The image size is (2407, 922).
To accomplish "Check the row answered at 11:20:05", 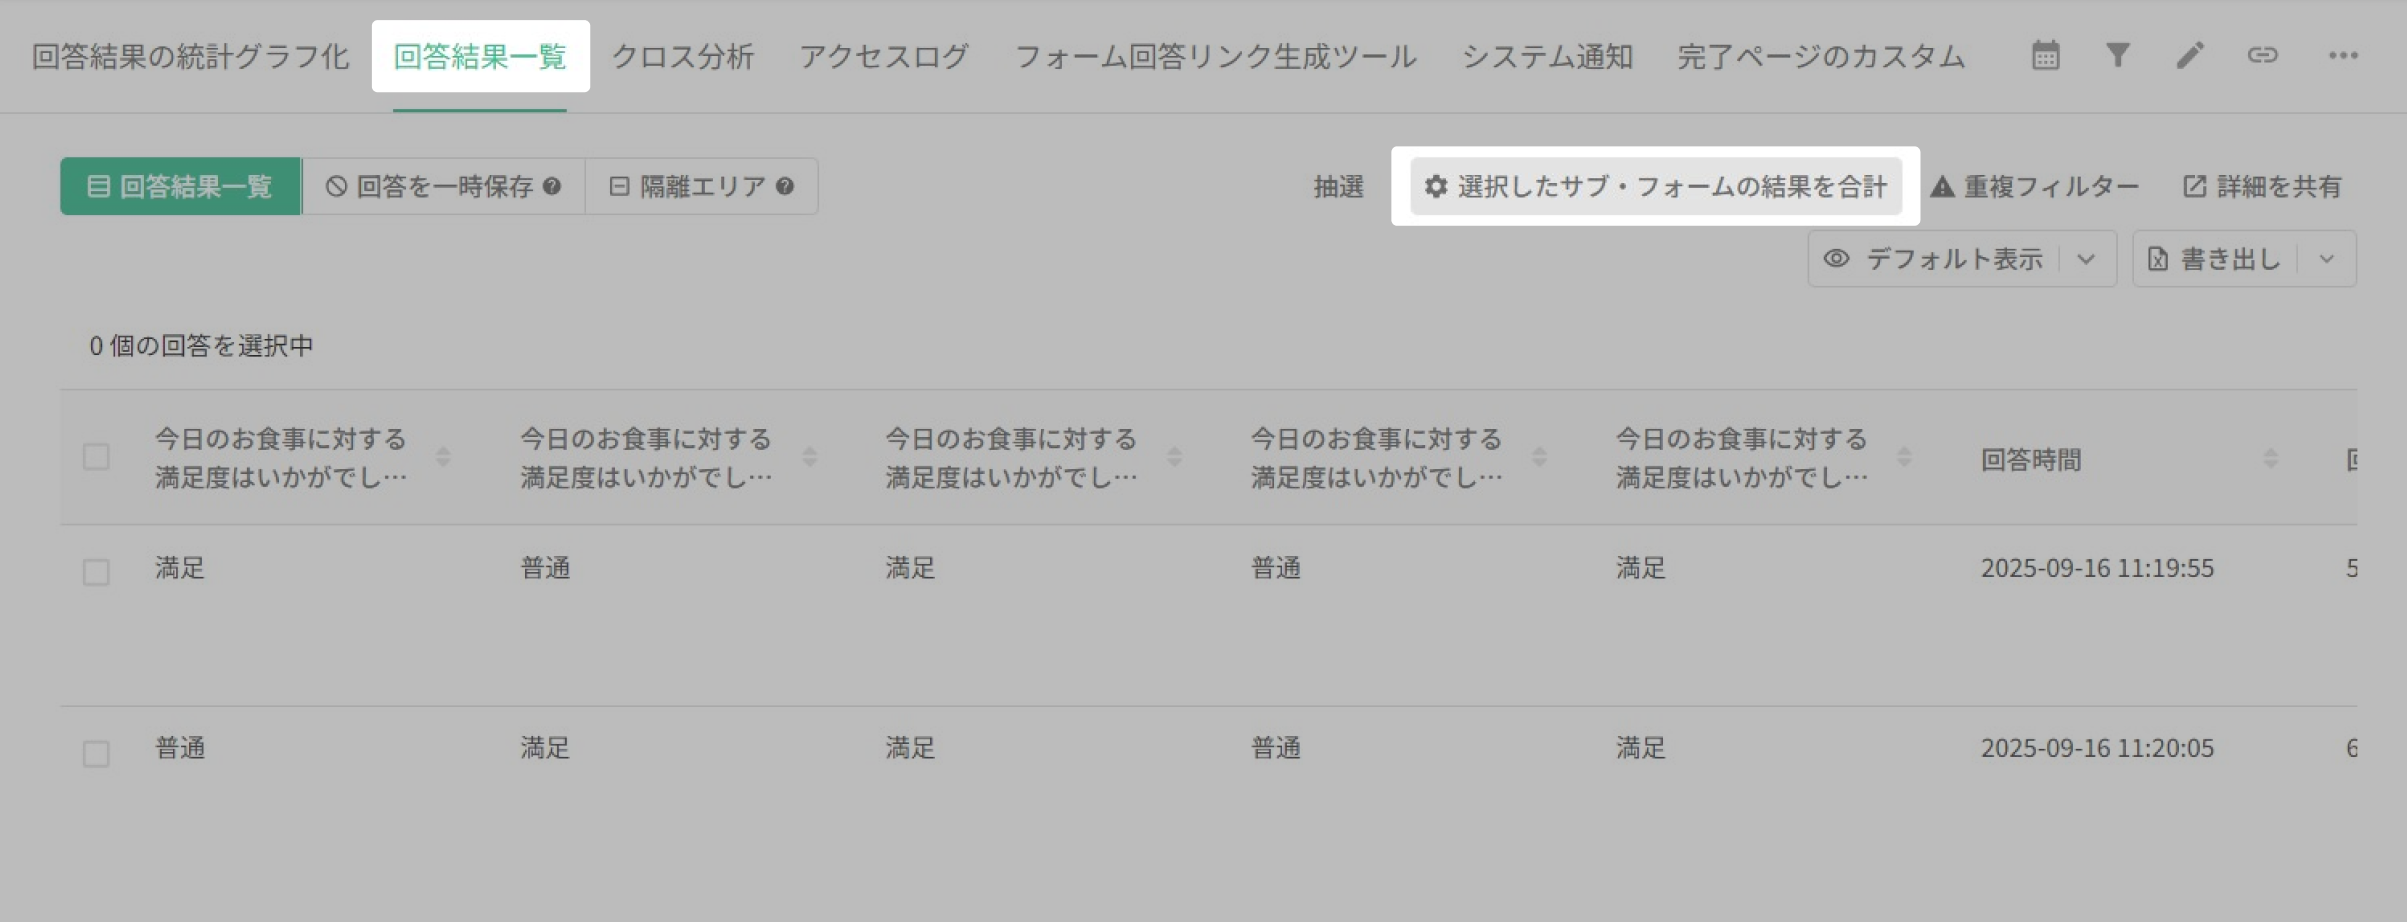I will (x=96, y=753).
